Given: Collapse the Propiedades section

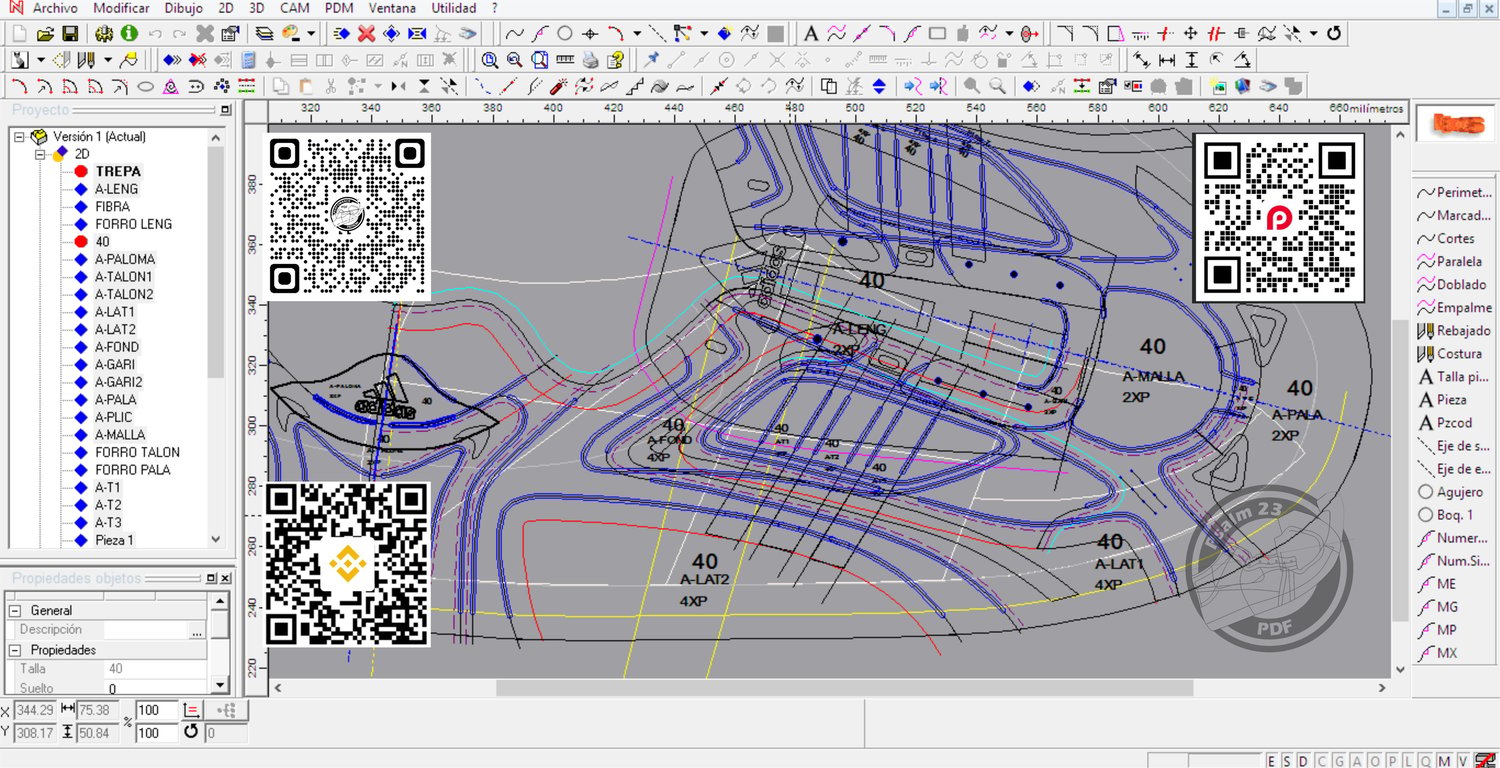Looking at the screenshot, I should (x=15, y=650).
